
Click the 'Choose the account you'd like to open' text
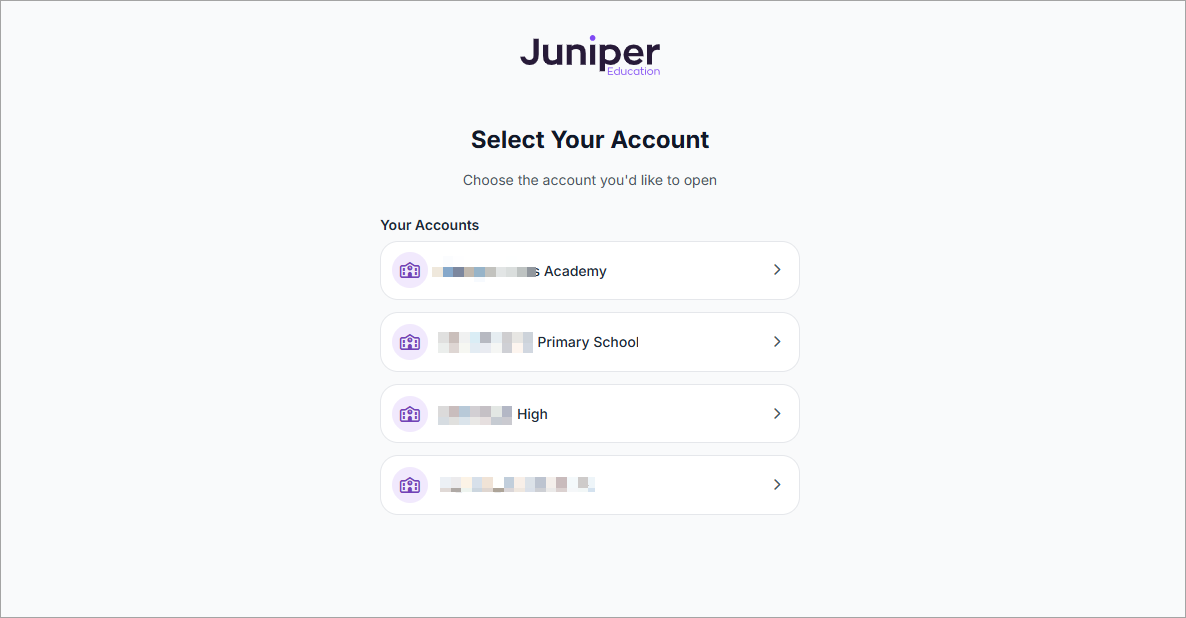pos(590,180)
